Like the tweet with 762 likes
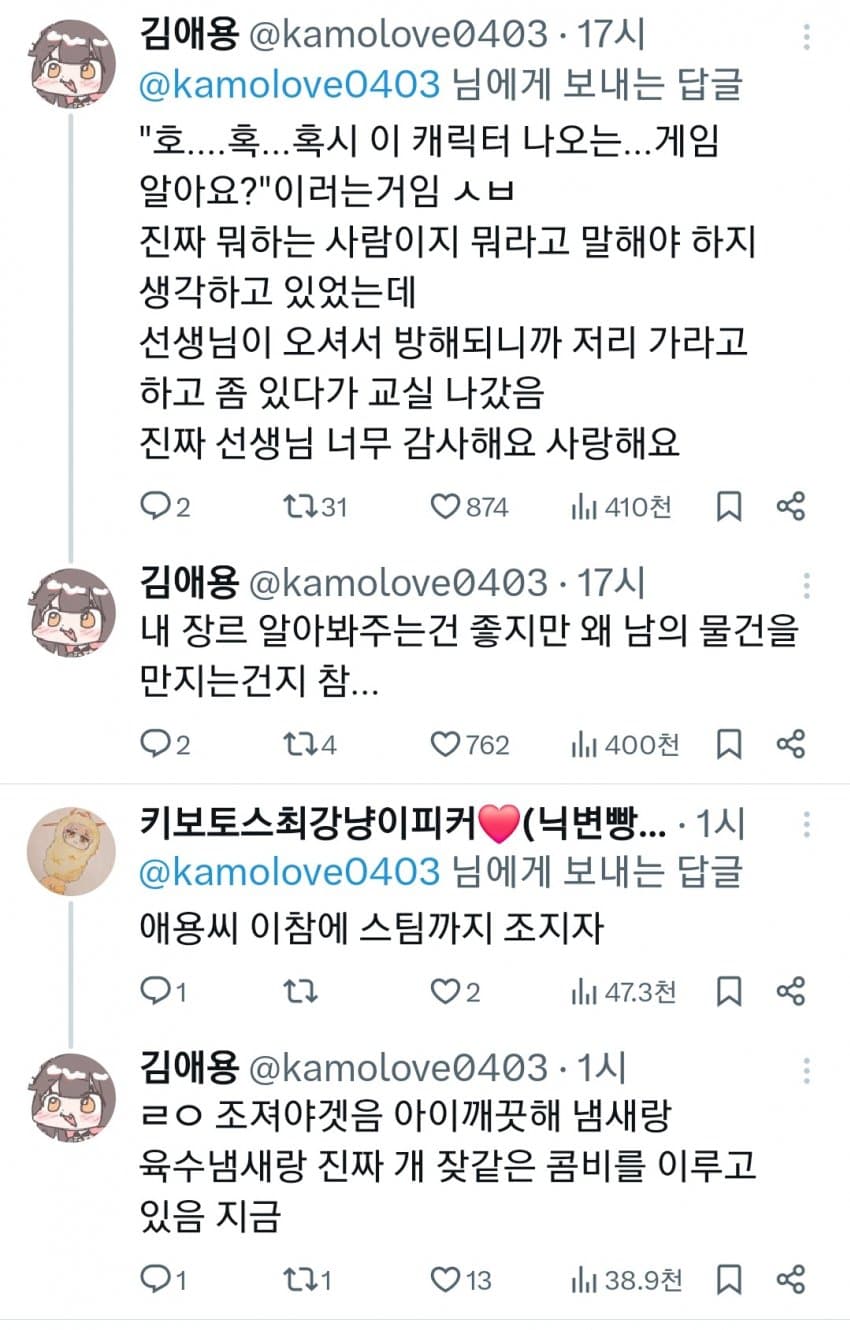The height and width of the screenshot is (1330, 850). click(x=445, y=744)
